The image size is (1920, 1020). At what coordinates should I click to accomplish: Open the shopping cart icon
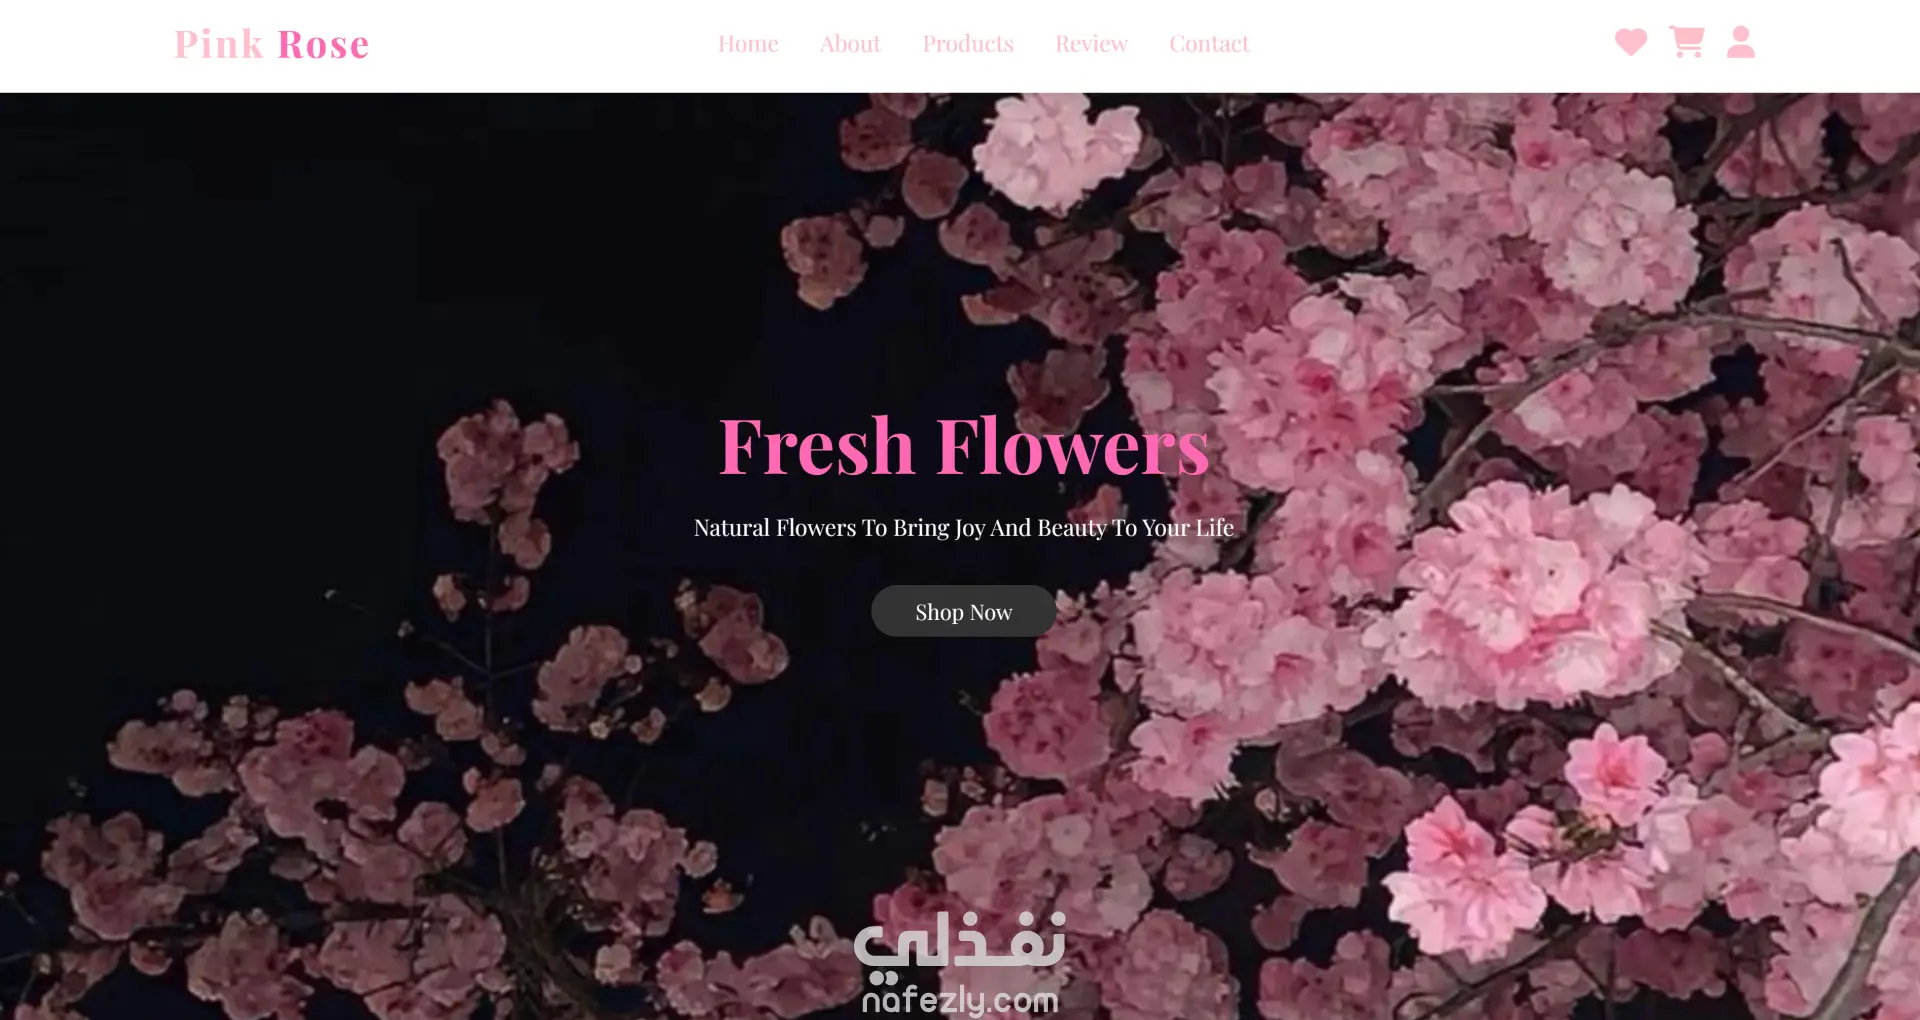click(x=1687, y=42)
